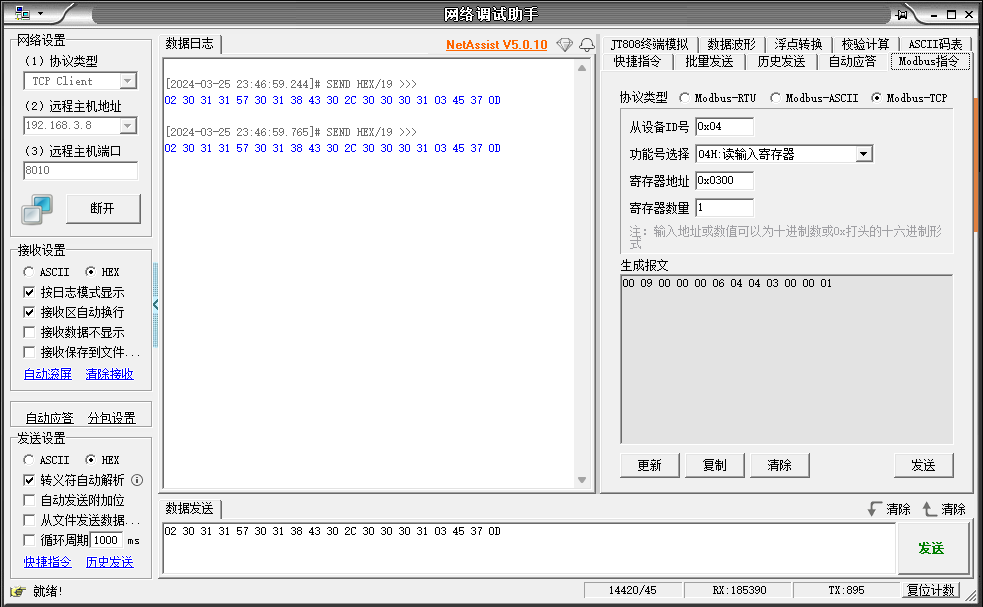Viewport: 983px width, 607px height.
Task: Click the network connection monitors icon
Action: 37,209
